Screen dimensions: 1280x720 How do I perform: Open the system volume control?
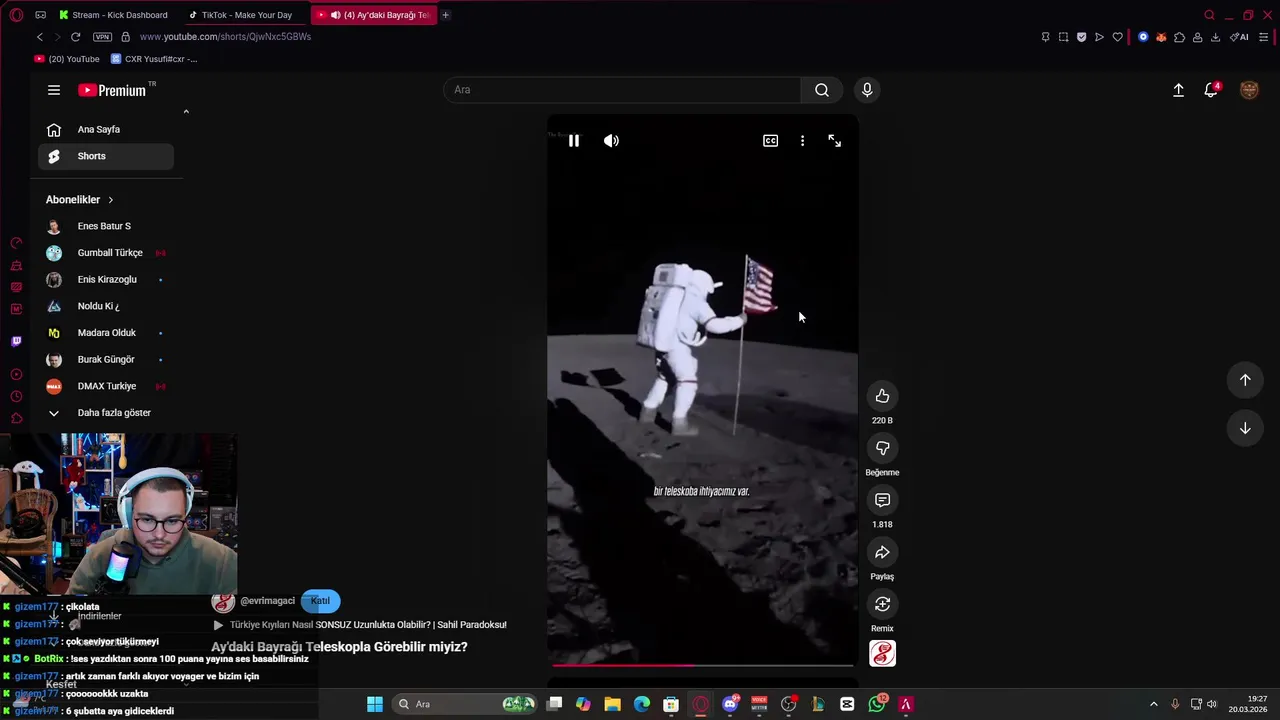1212,704
